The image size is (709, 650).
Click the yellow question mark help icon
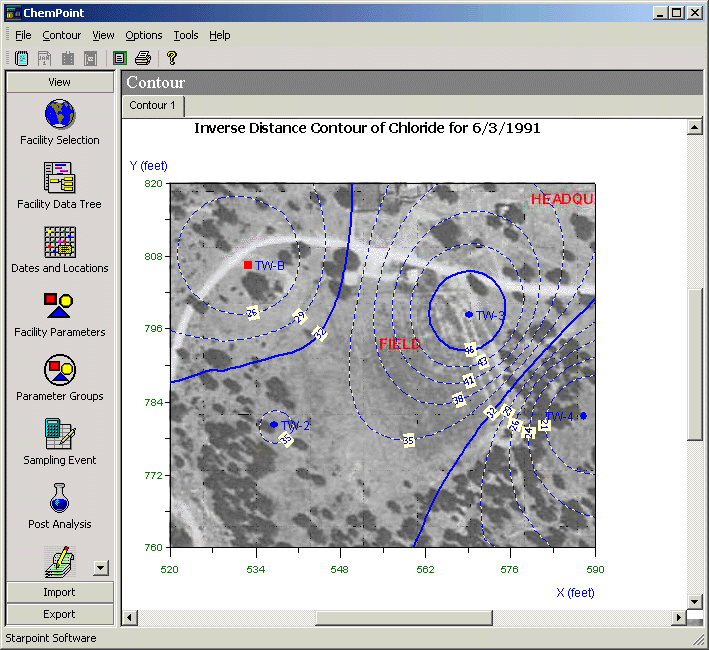172,58
